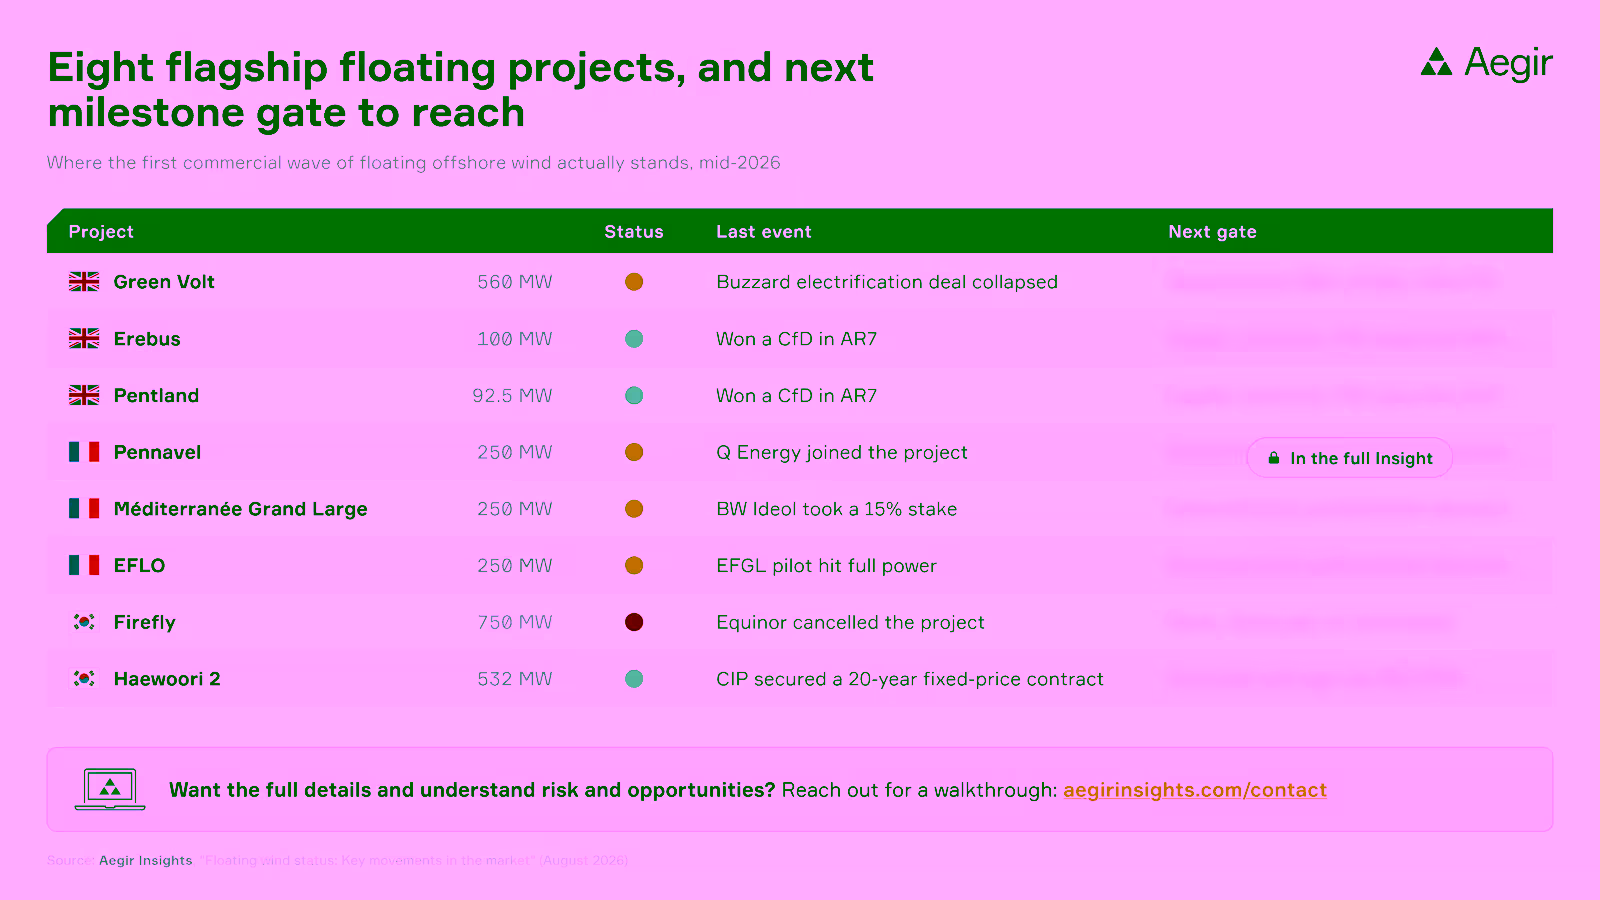
Task: Click the UK flag beside Green Volt
Action: [x=84, y=282]
